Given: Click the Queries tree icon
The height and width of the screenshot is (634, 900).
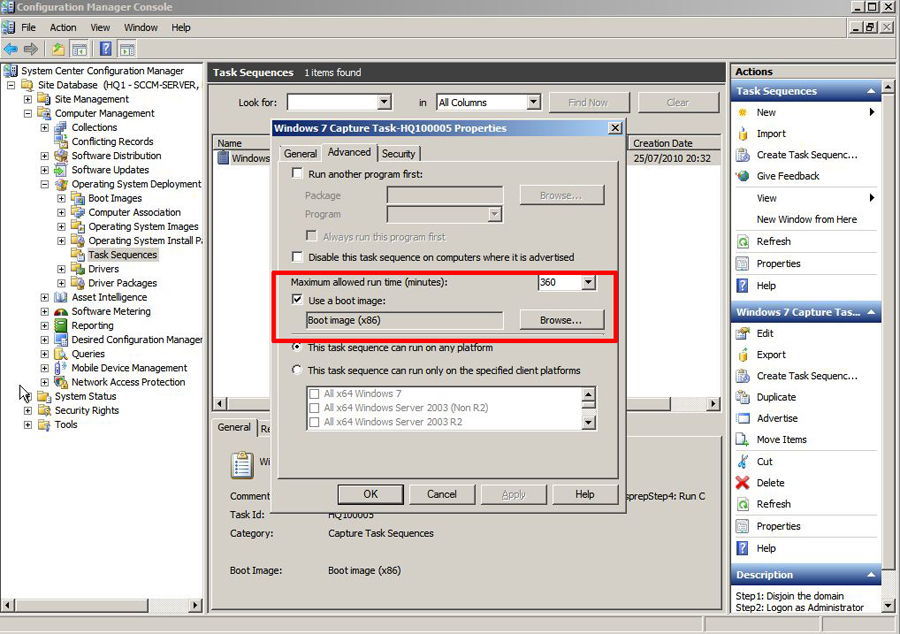Looking at the screenshot, I should click(x=61, y=354).
